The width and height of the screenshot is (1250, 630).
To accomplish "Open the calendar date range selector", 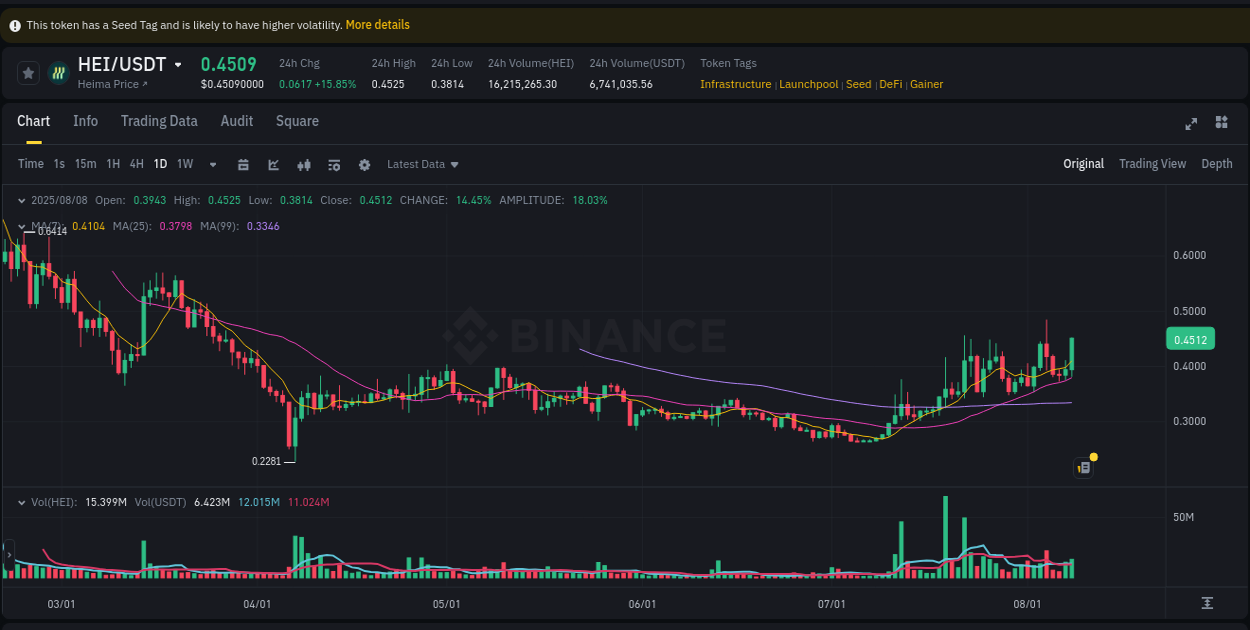I will 244,164.
